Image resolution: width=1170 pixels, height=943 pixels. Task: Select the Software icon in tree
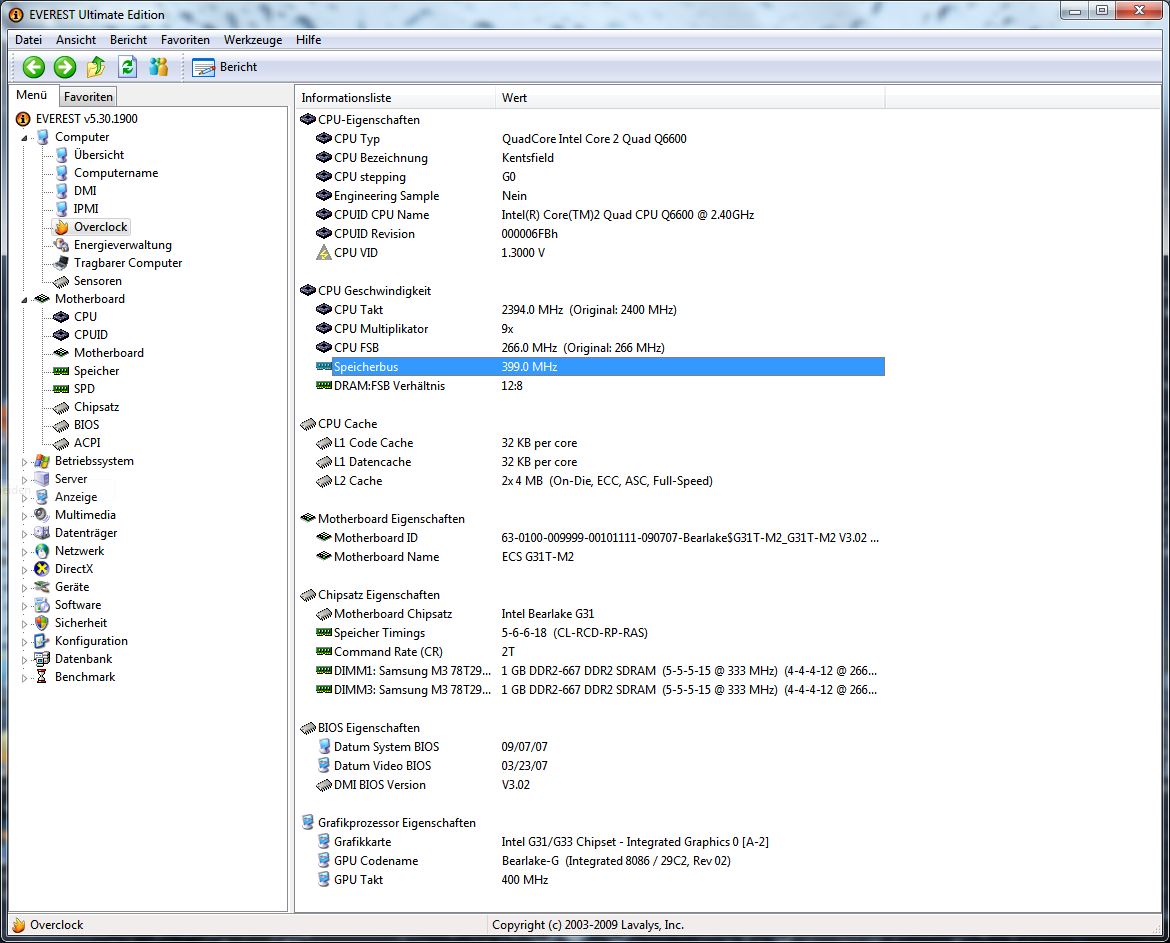[x=43, y=605]
